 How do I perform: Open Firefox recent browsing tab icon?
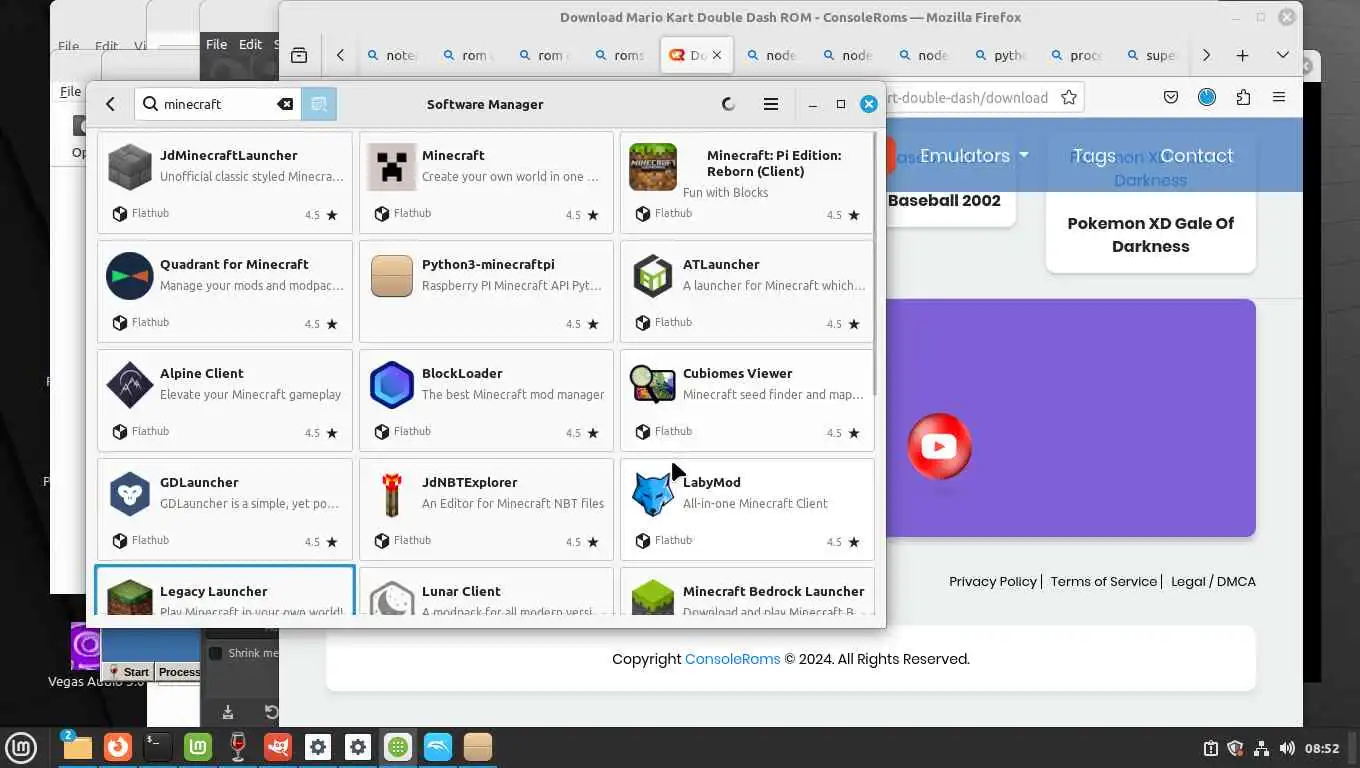coord(299,55)
